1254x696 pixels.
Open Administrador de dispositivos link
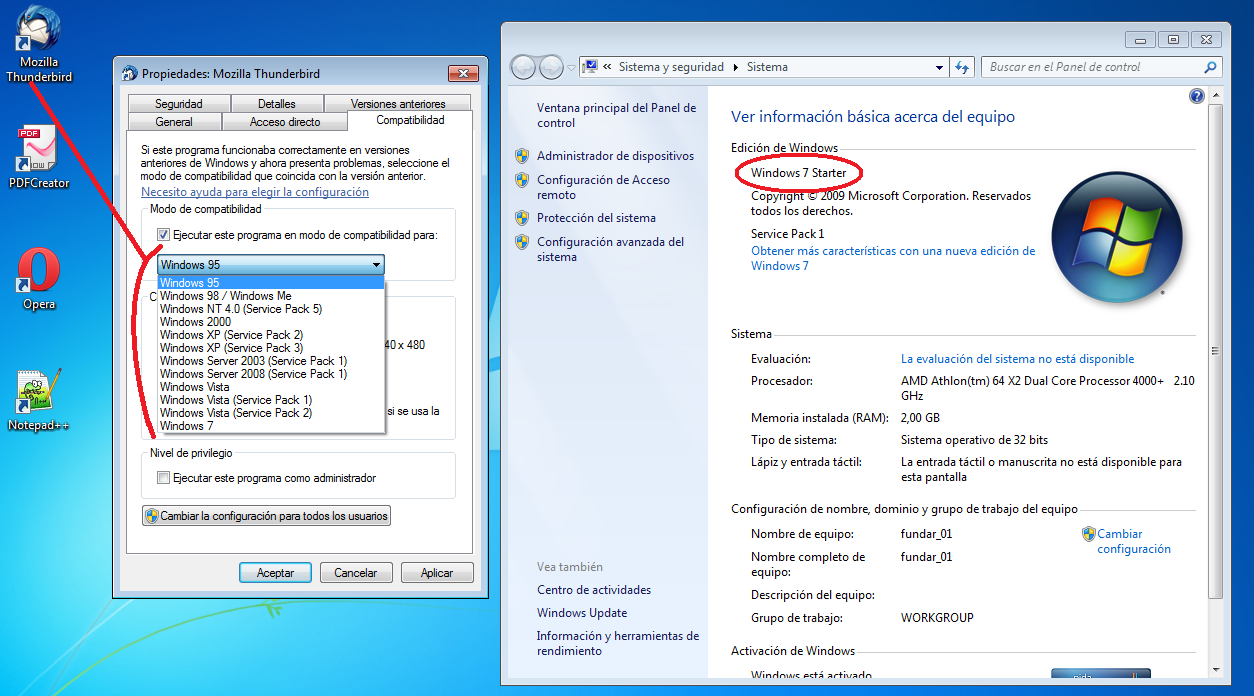615,156
